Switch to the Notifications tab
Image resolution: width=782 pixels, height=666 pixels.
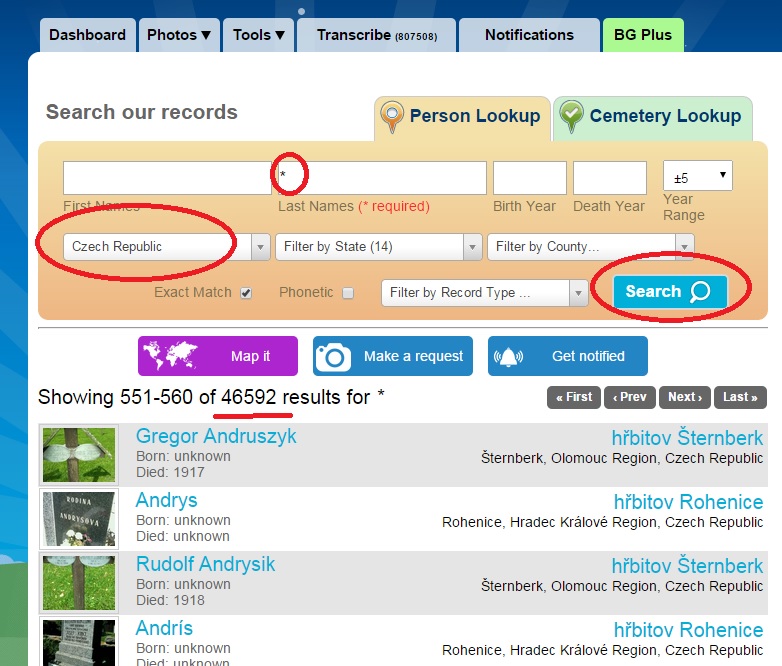(529, 35)
